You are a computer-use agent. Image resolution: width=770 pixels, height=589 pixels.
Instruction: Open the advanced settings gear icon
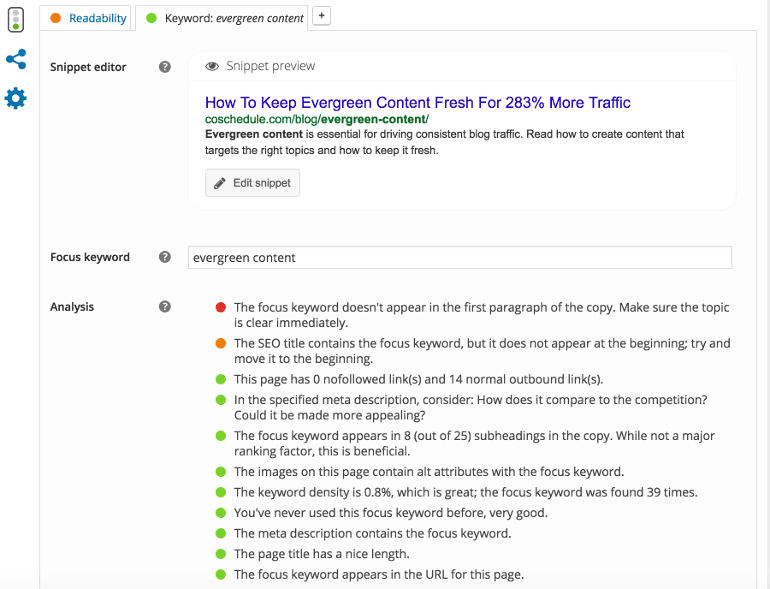pos(16,98)
